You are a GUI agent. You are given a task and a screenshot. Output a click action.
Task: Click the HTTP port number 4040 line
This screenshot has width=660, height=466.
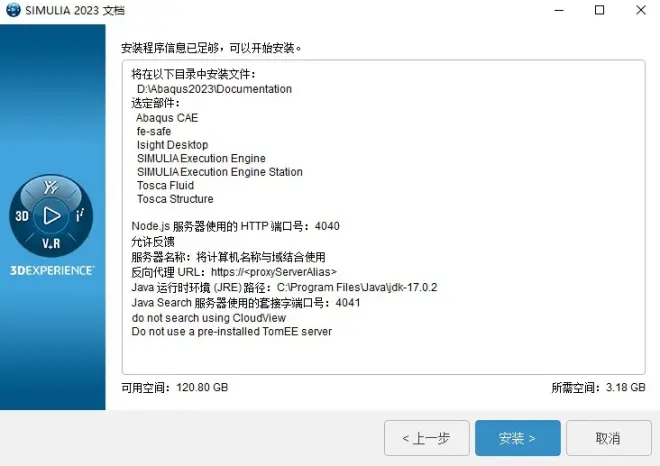coord(235,226)
